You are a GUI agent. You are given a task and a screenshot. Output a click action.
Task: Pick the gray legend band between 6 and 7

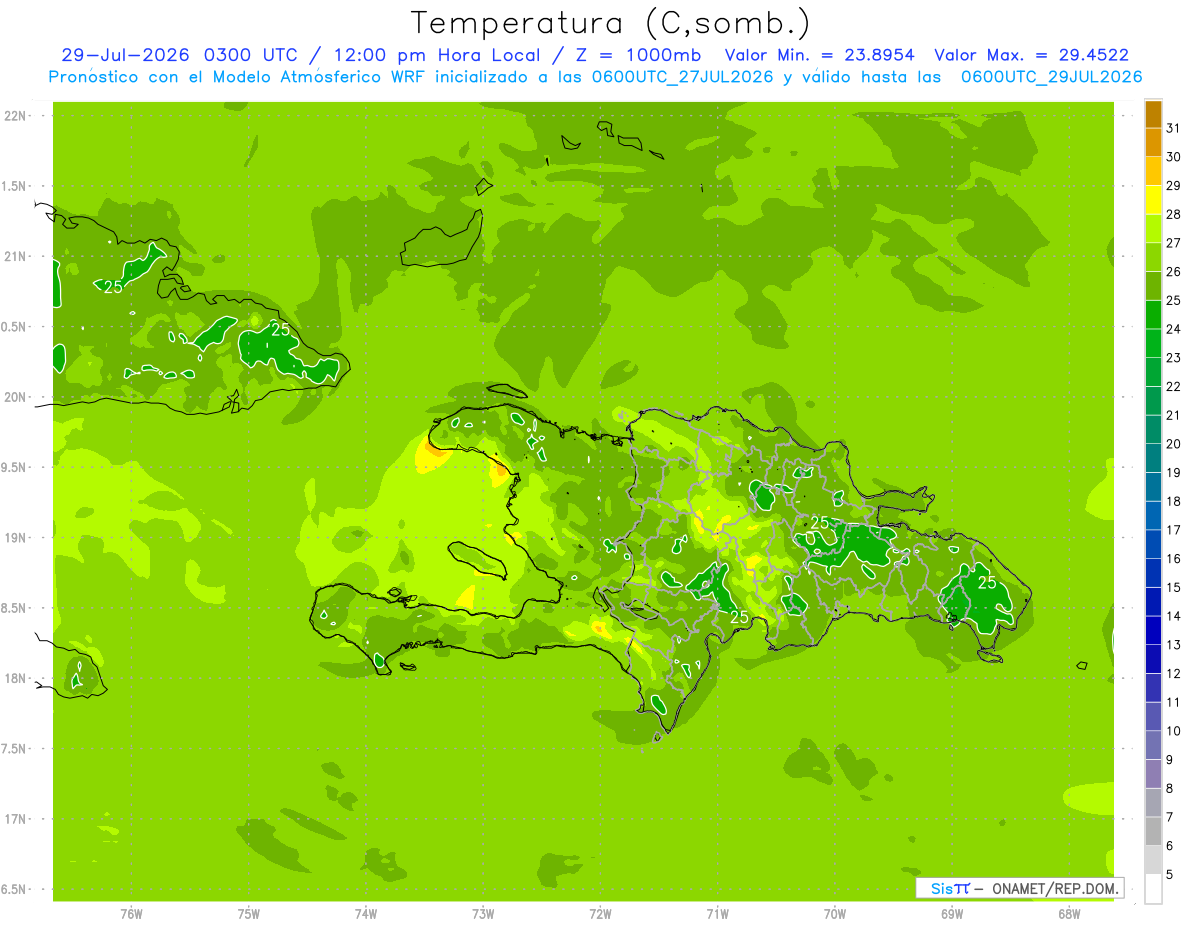coord(1154,832)
